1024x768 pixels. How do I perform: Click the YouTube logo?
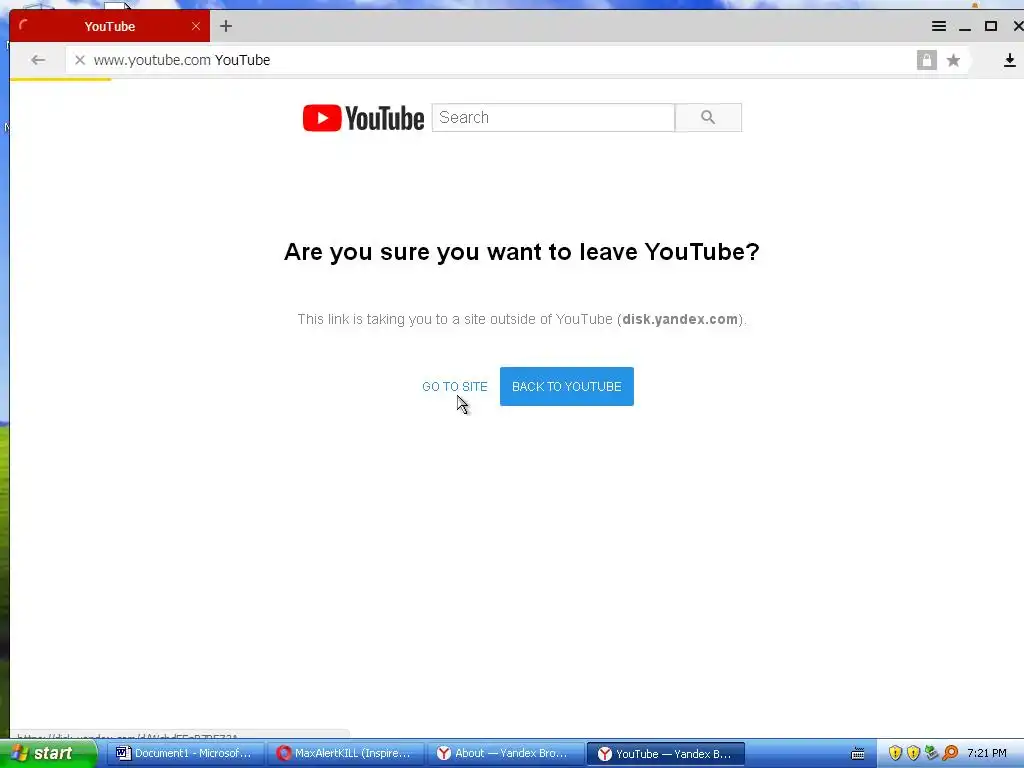pos(363,118)
